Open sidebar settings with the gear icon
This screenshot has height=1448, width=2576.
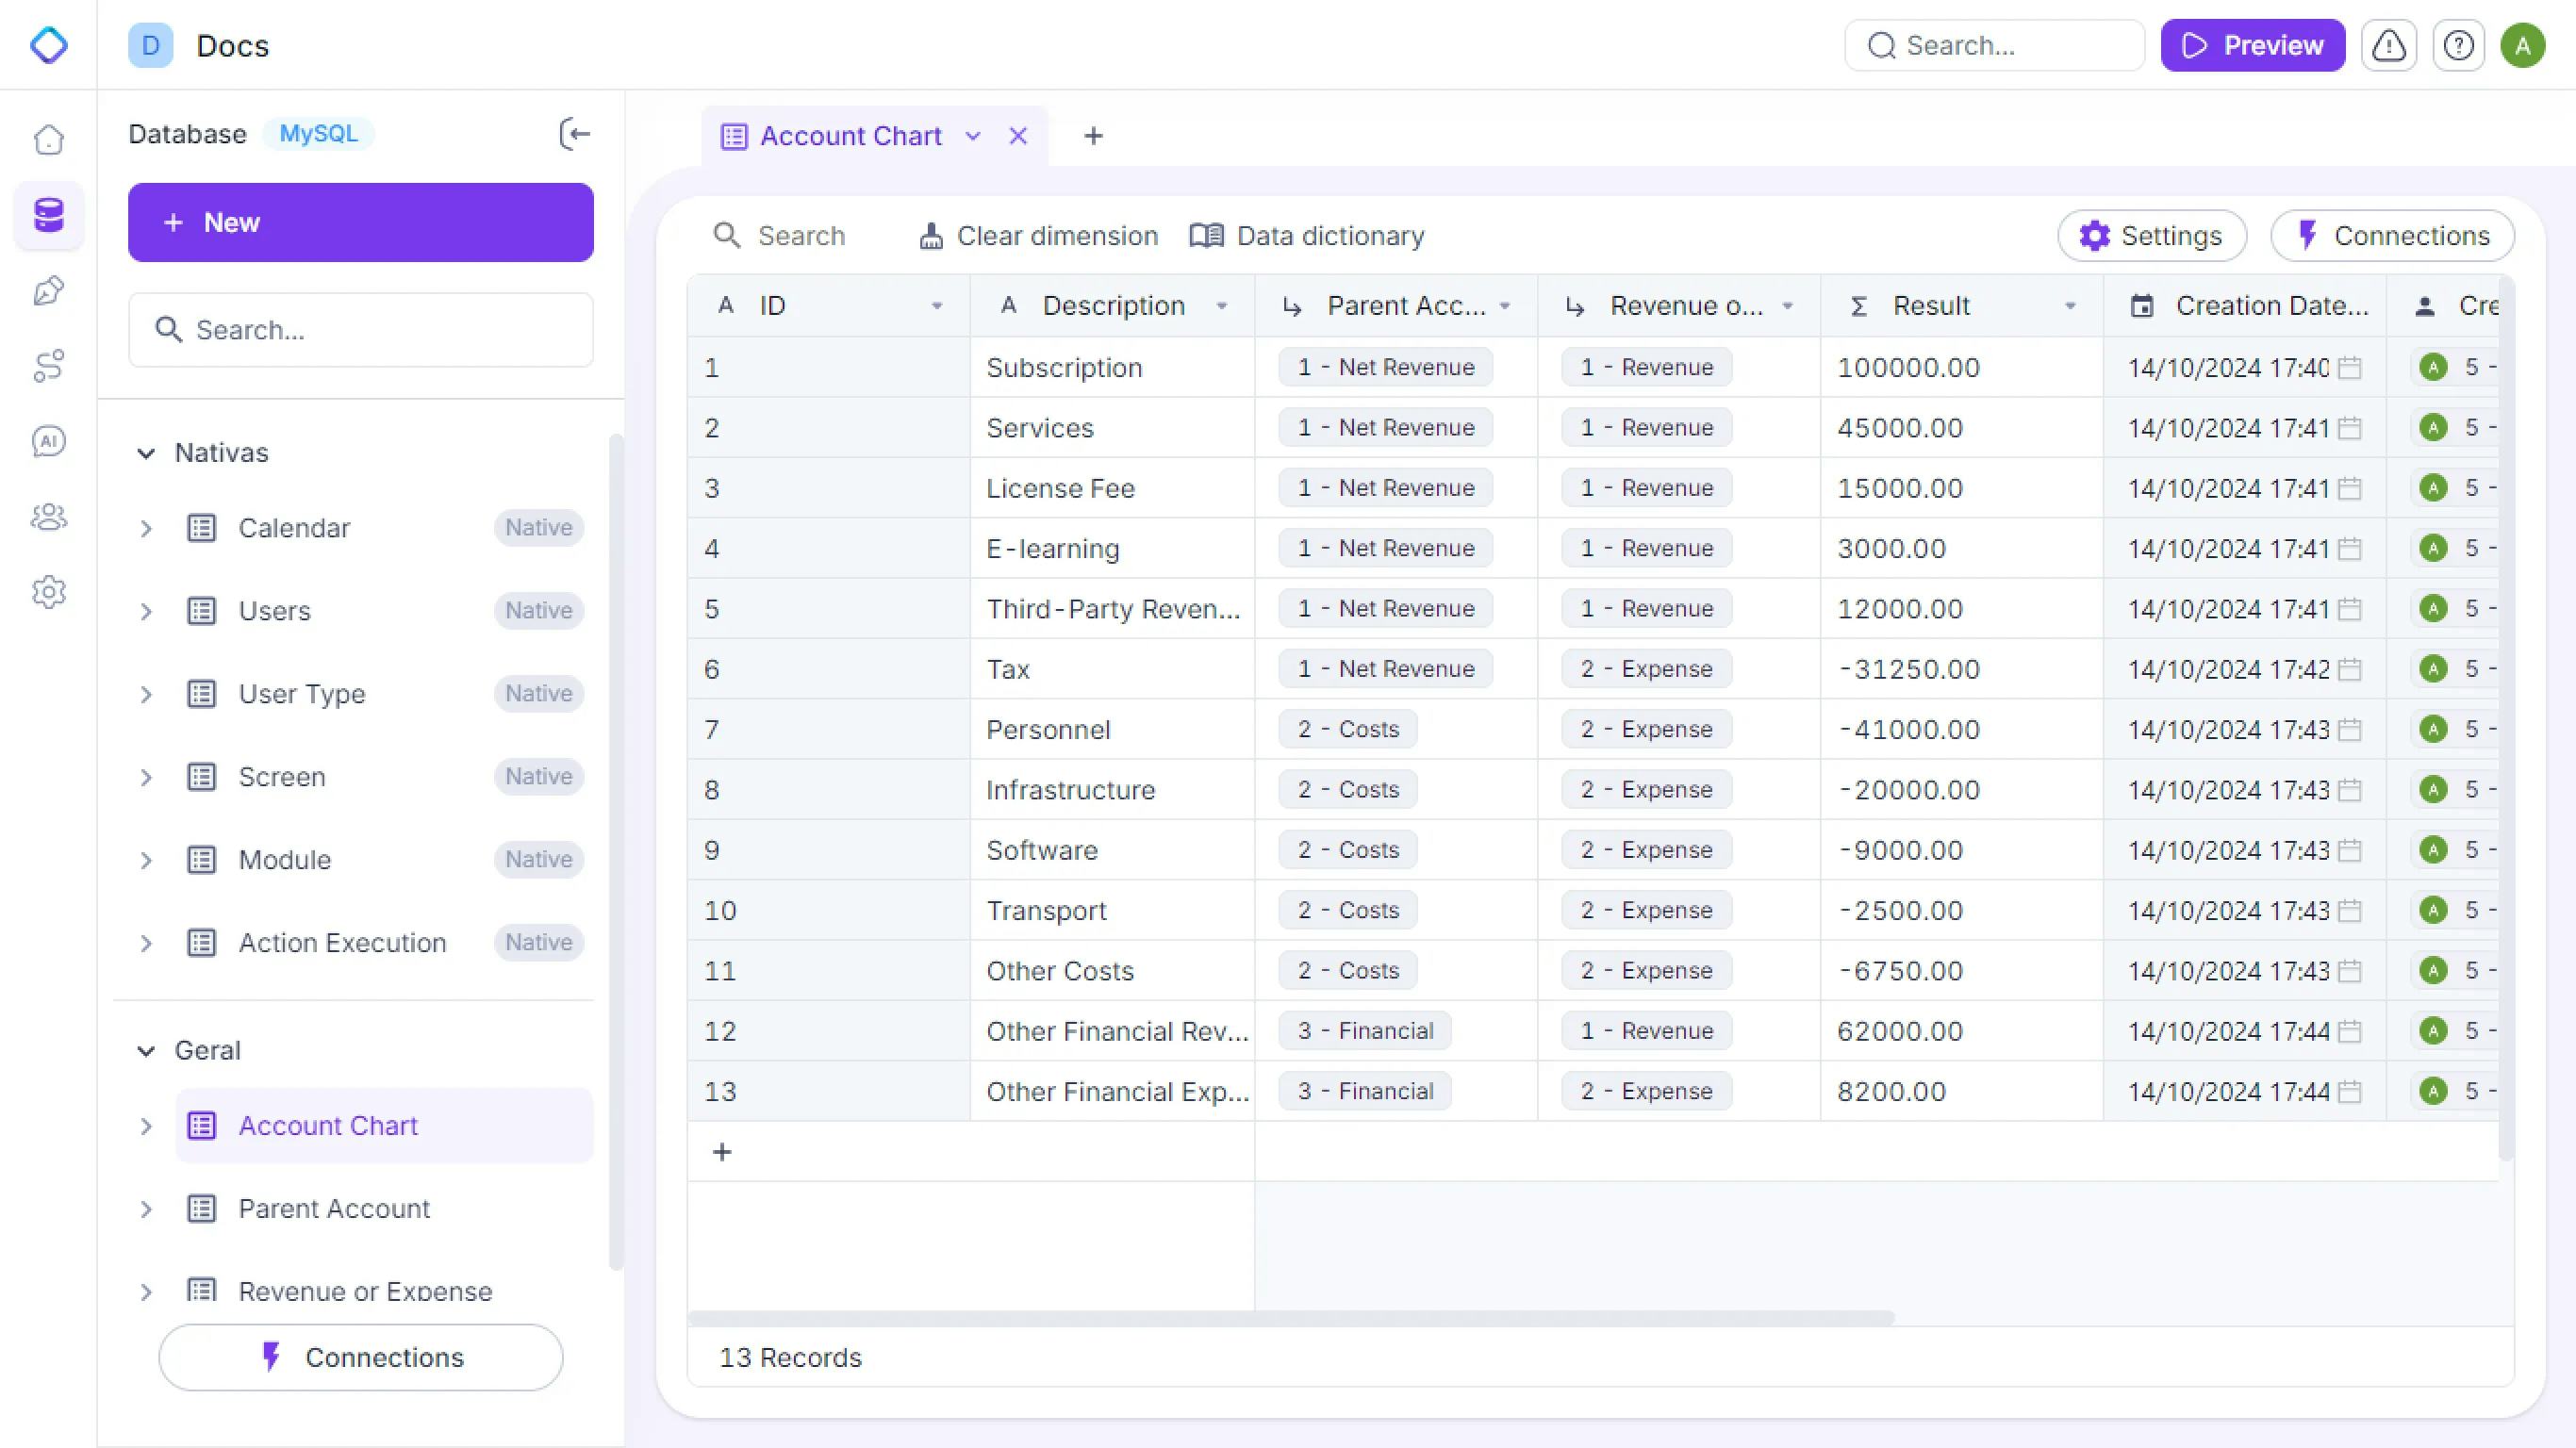pyautogui.click(x=48, y=591)
